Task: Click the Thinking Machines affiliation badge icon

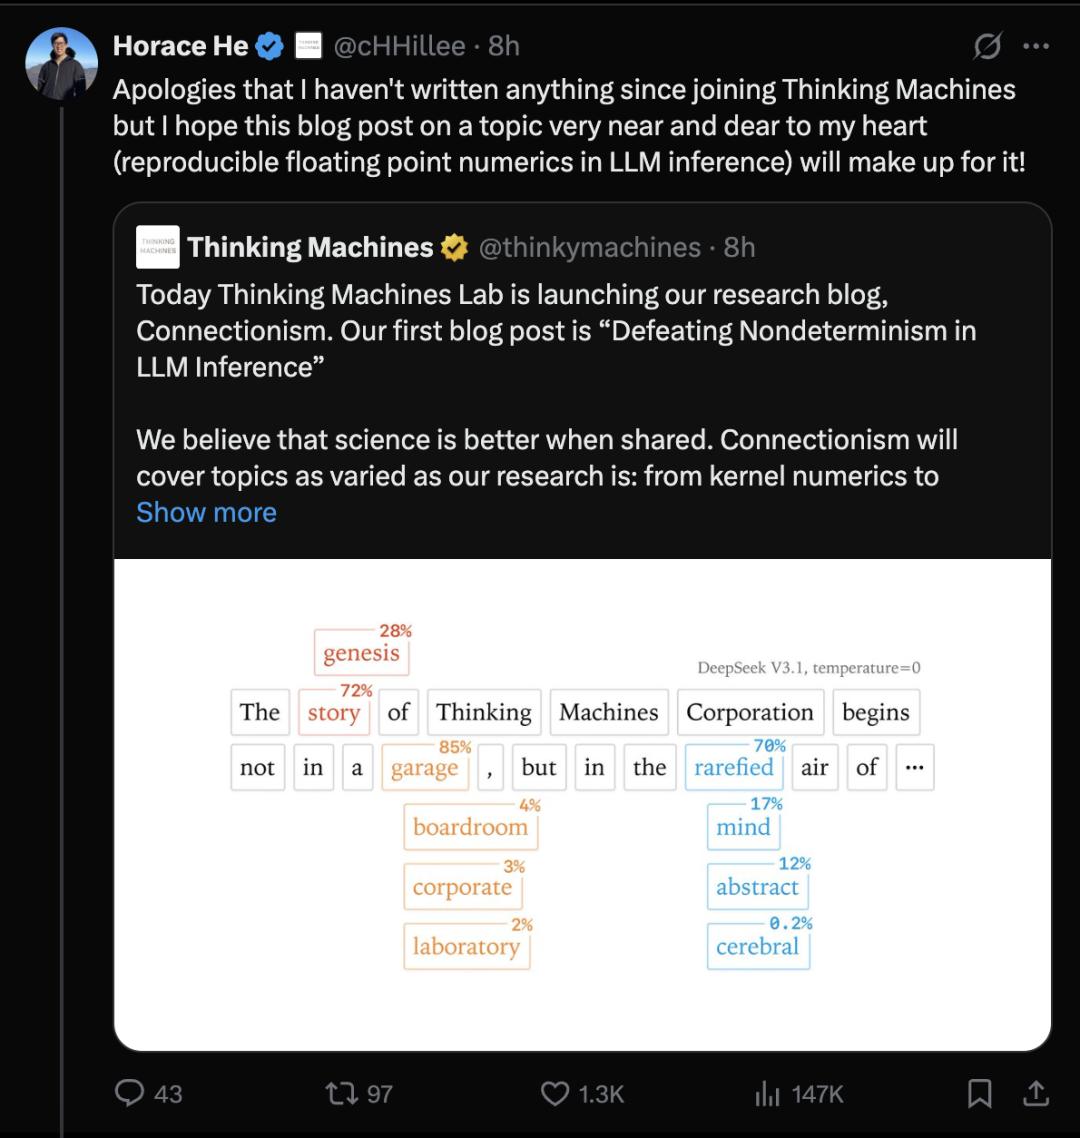Action: (x=308, y=46)
